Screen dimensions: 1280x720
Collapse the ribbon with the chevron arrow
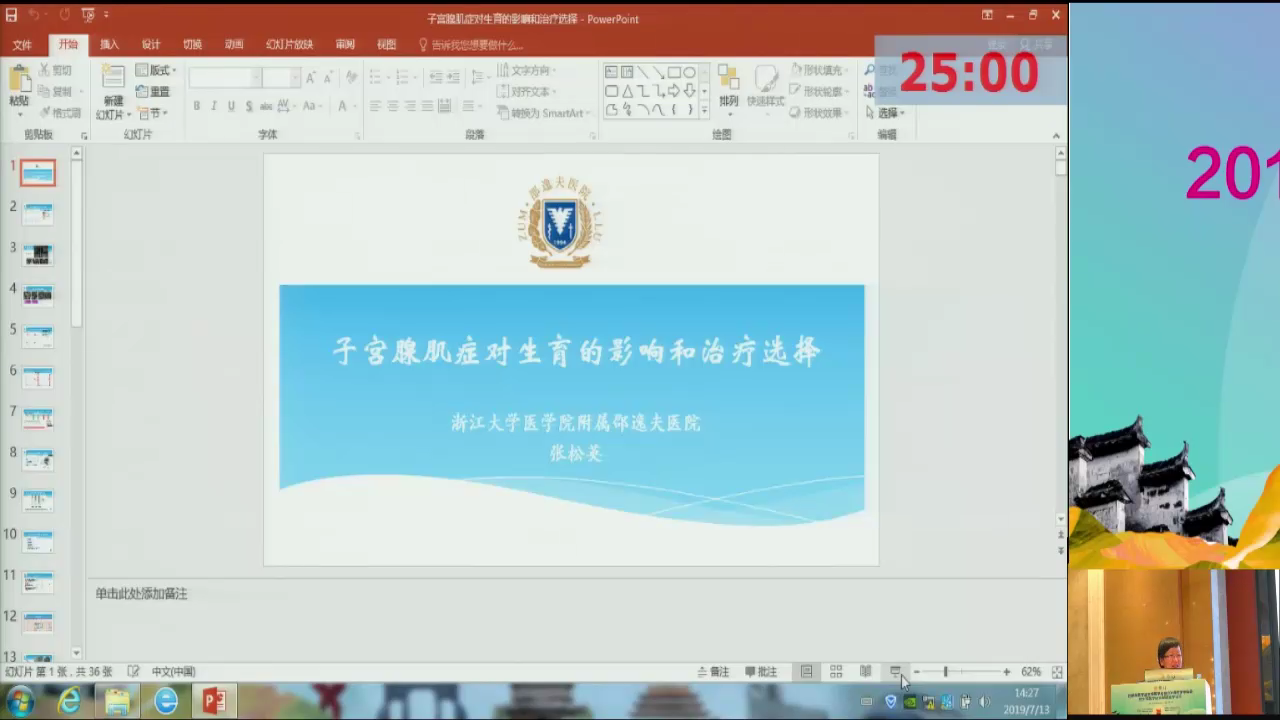click(x=1056, y=136)
